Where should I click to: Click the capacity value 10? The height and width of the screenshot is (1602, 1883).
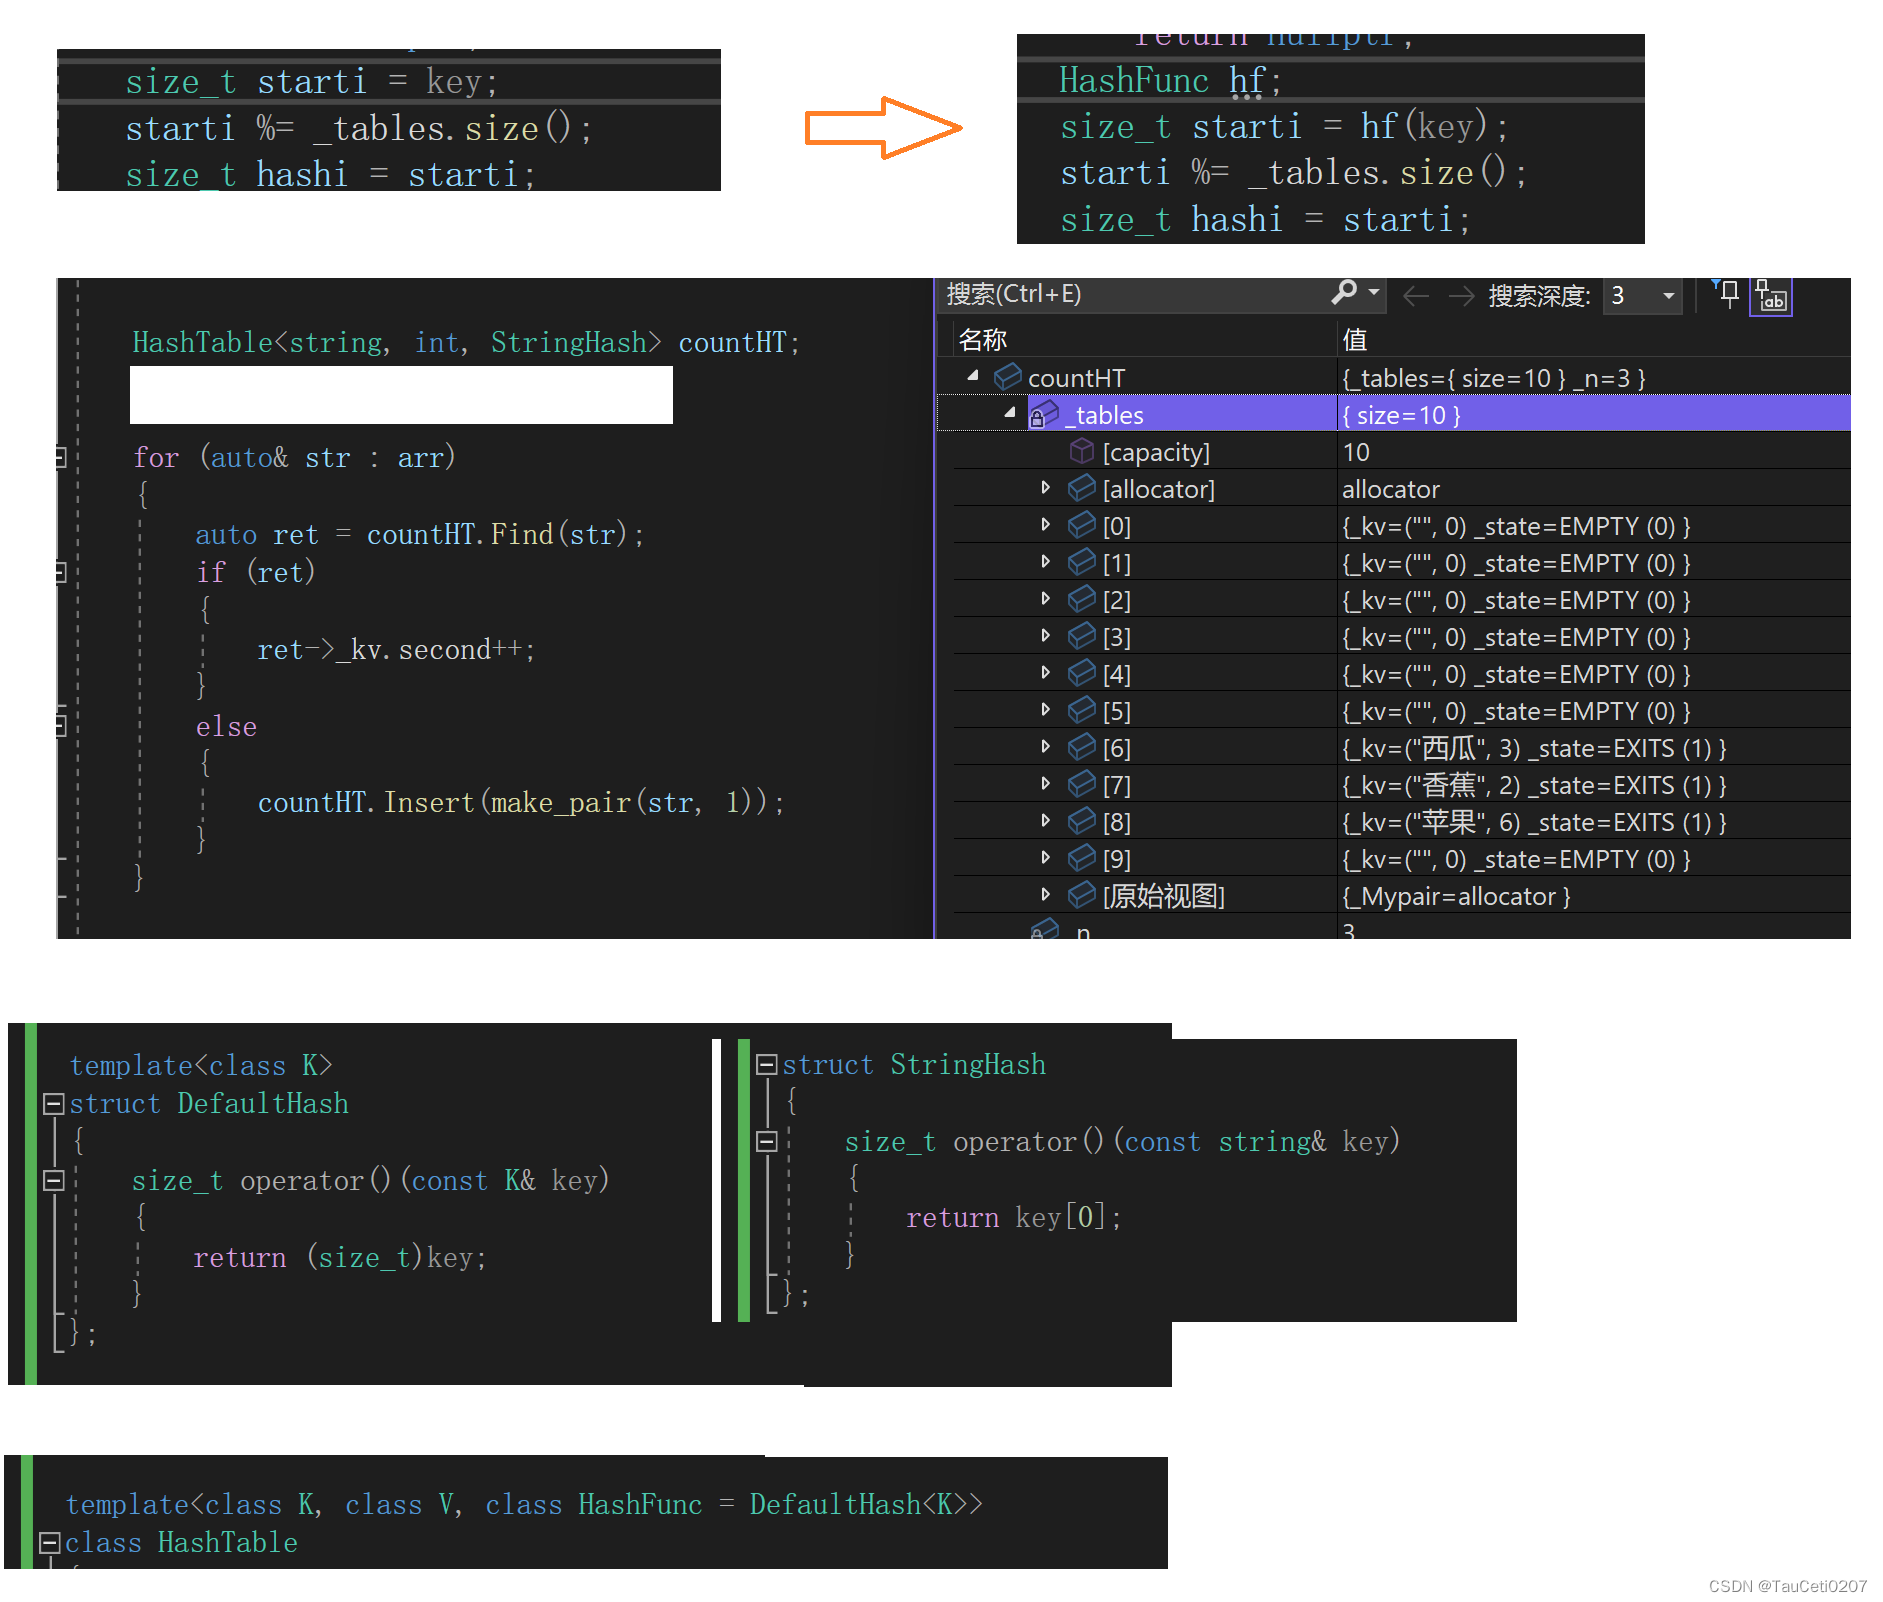pos(1356,452)
